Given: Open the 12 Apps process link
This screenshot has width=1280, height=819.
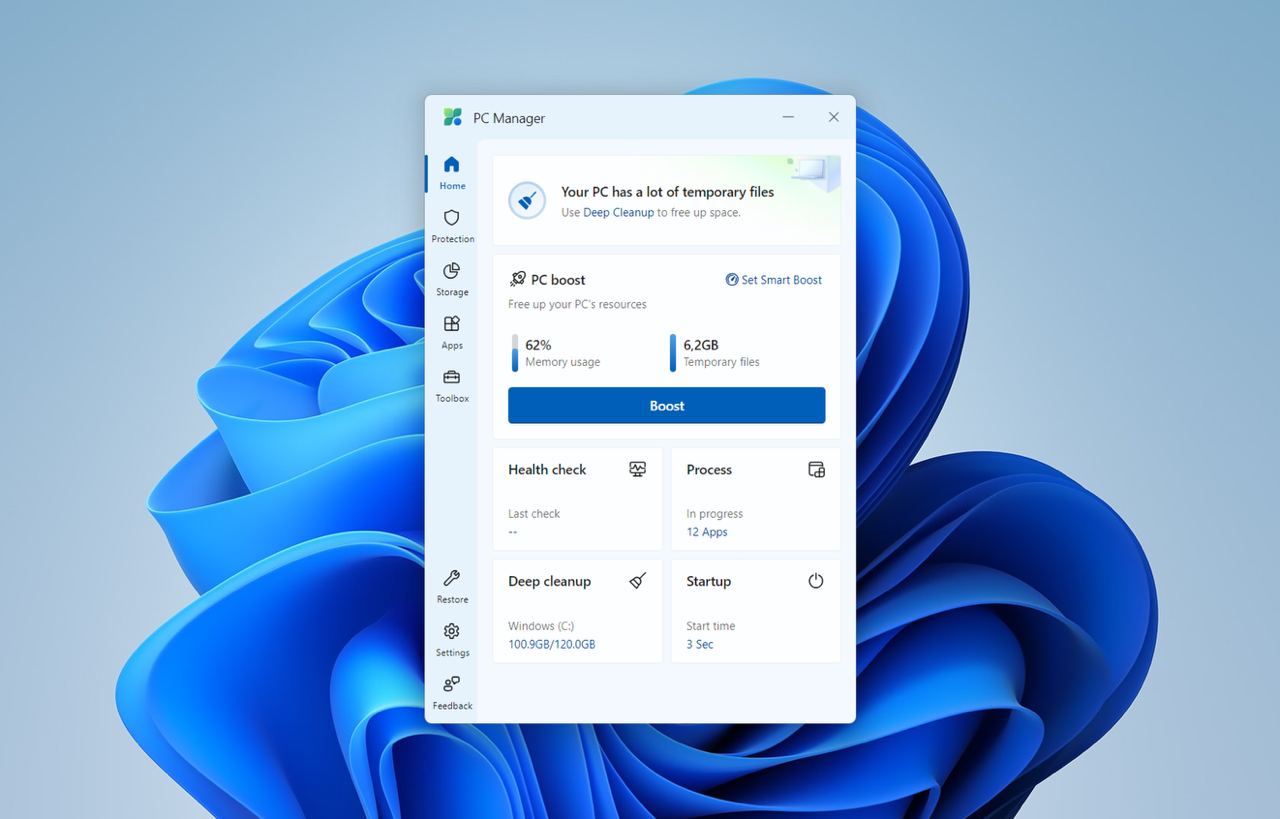Looking at the screenshot, I should click(707, 532).
